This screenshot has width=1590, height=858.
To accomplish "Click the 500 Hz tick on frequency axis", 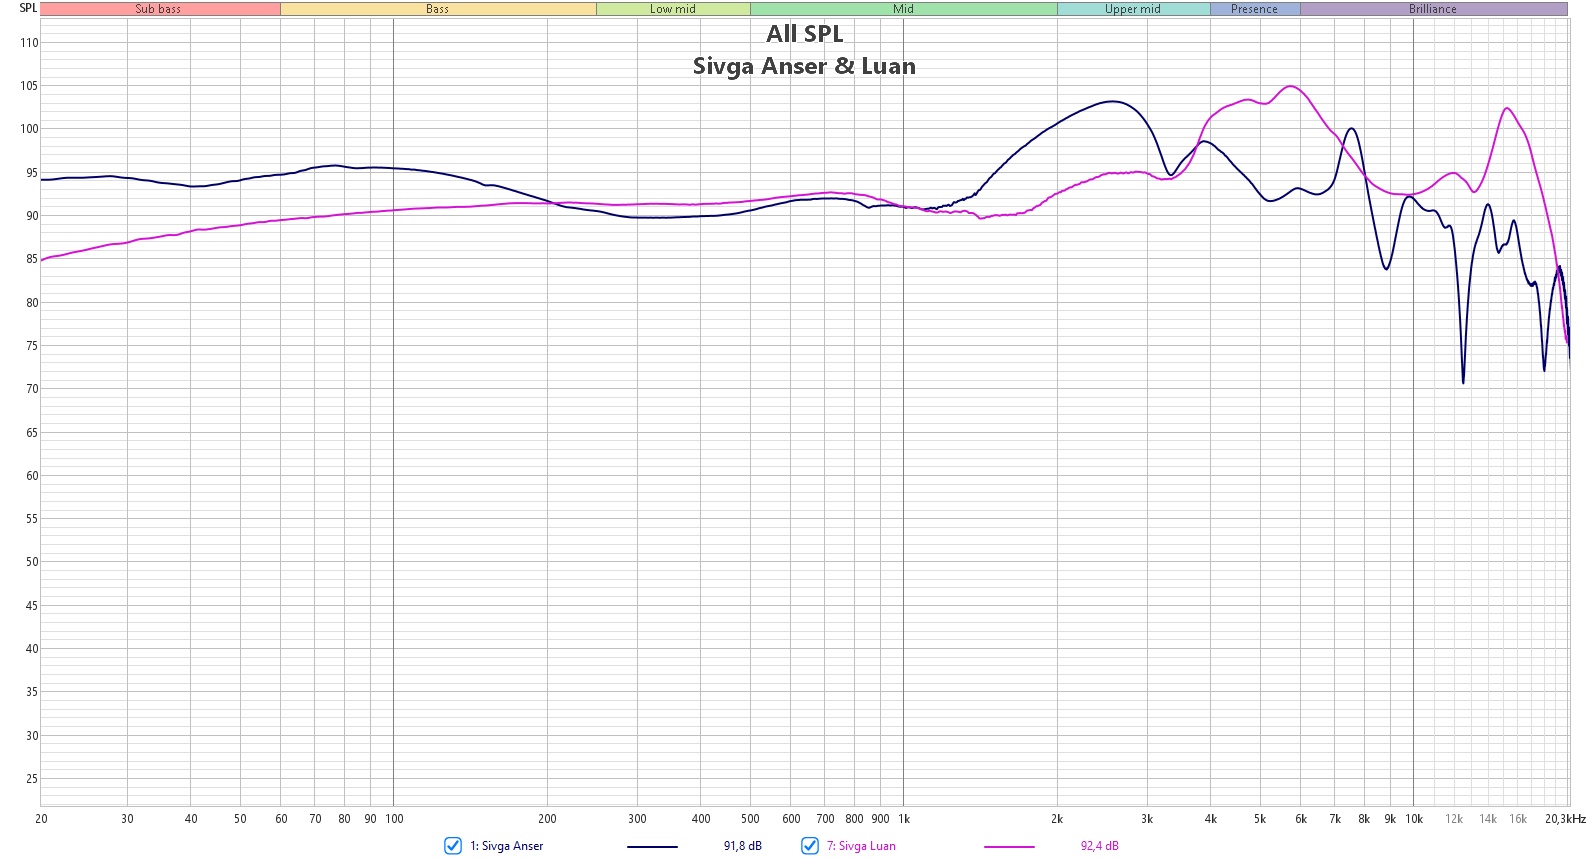I will click(x=750, y=819).
